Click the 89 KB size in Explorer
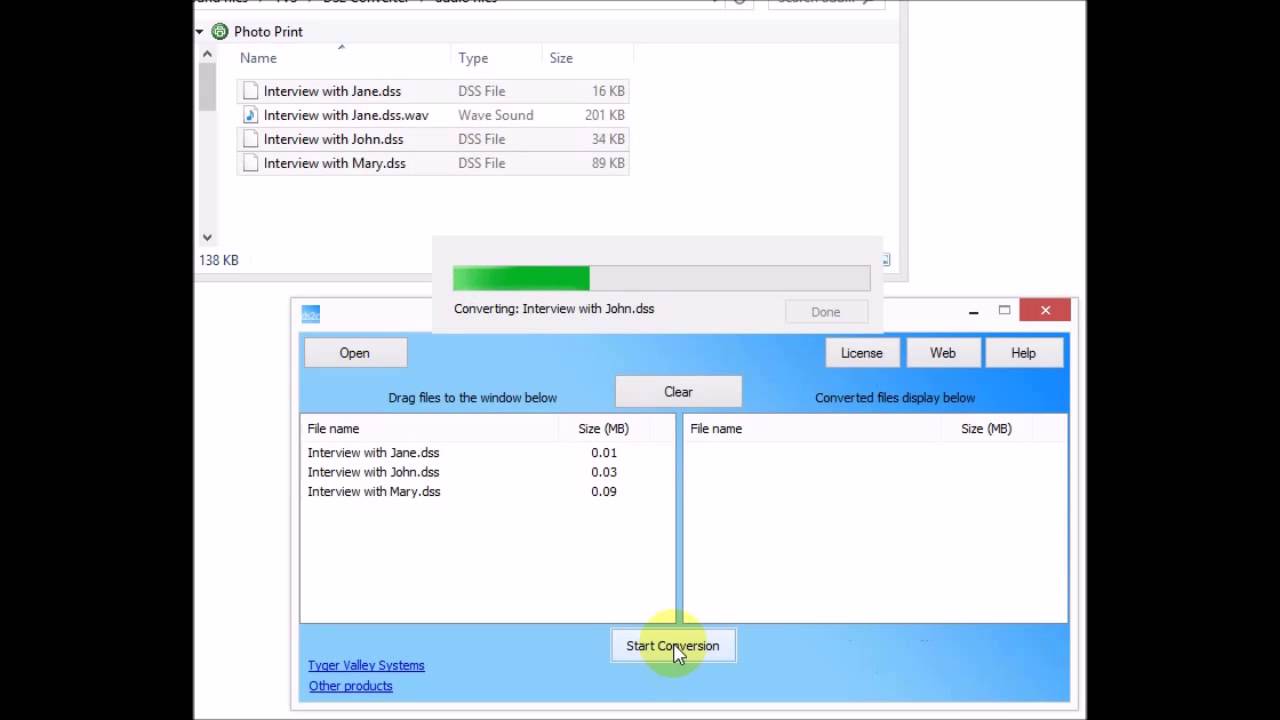The width and height of the screenshot is (1280, 720). tap(608, 163)
